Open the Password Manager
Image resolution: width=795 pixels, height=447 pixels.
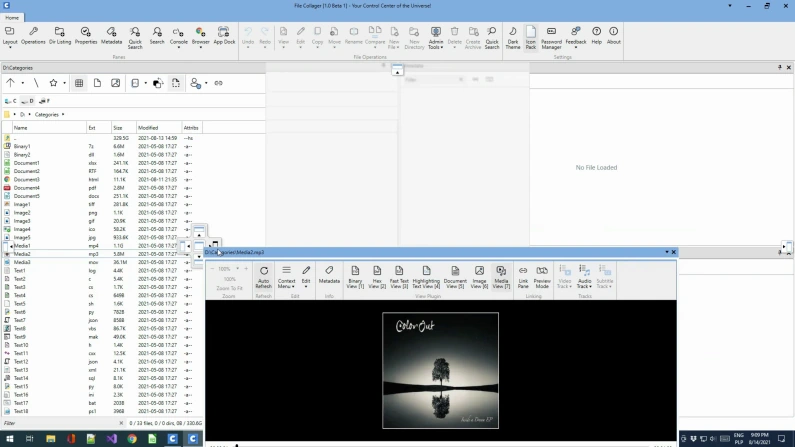coord(551,38)
